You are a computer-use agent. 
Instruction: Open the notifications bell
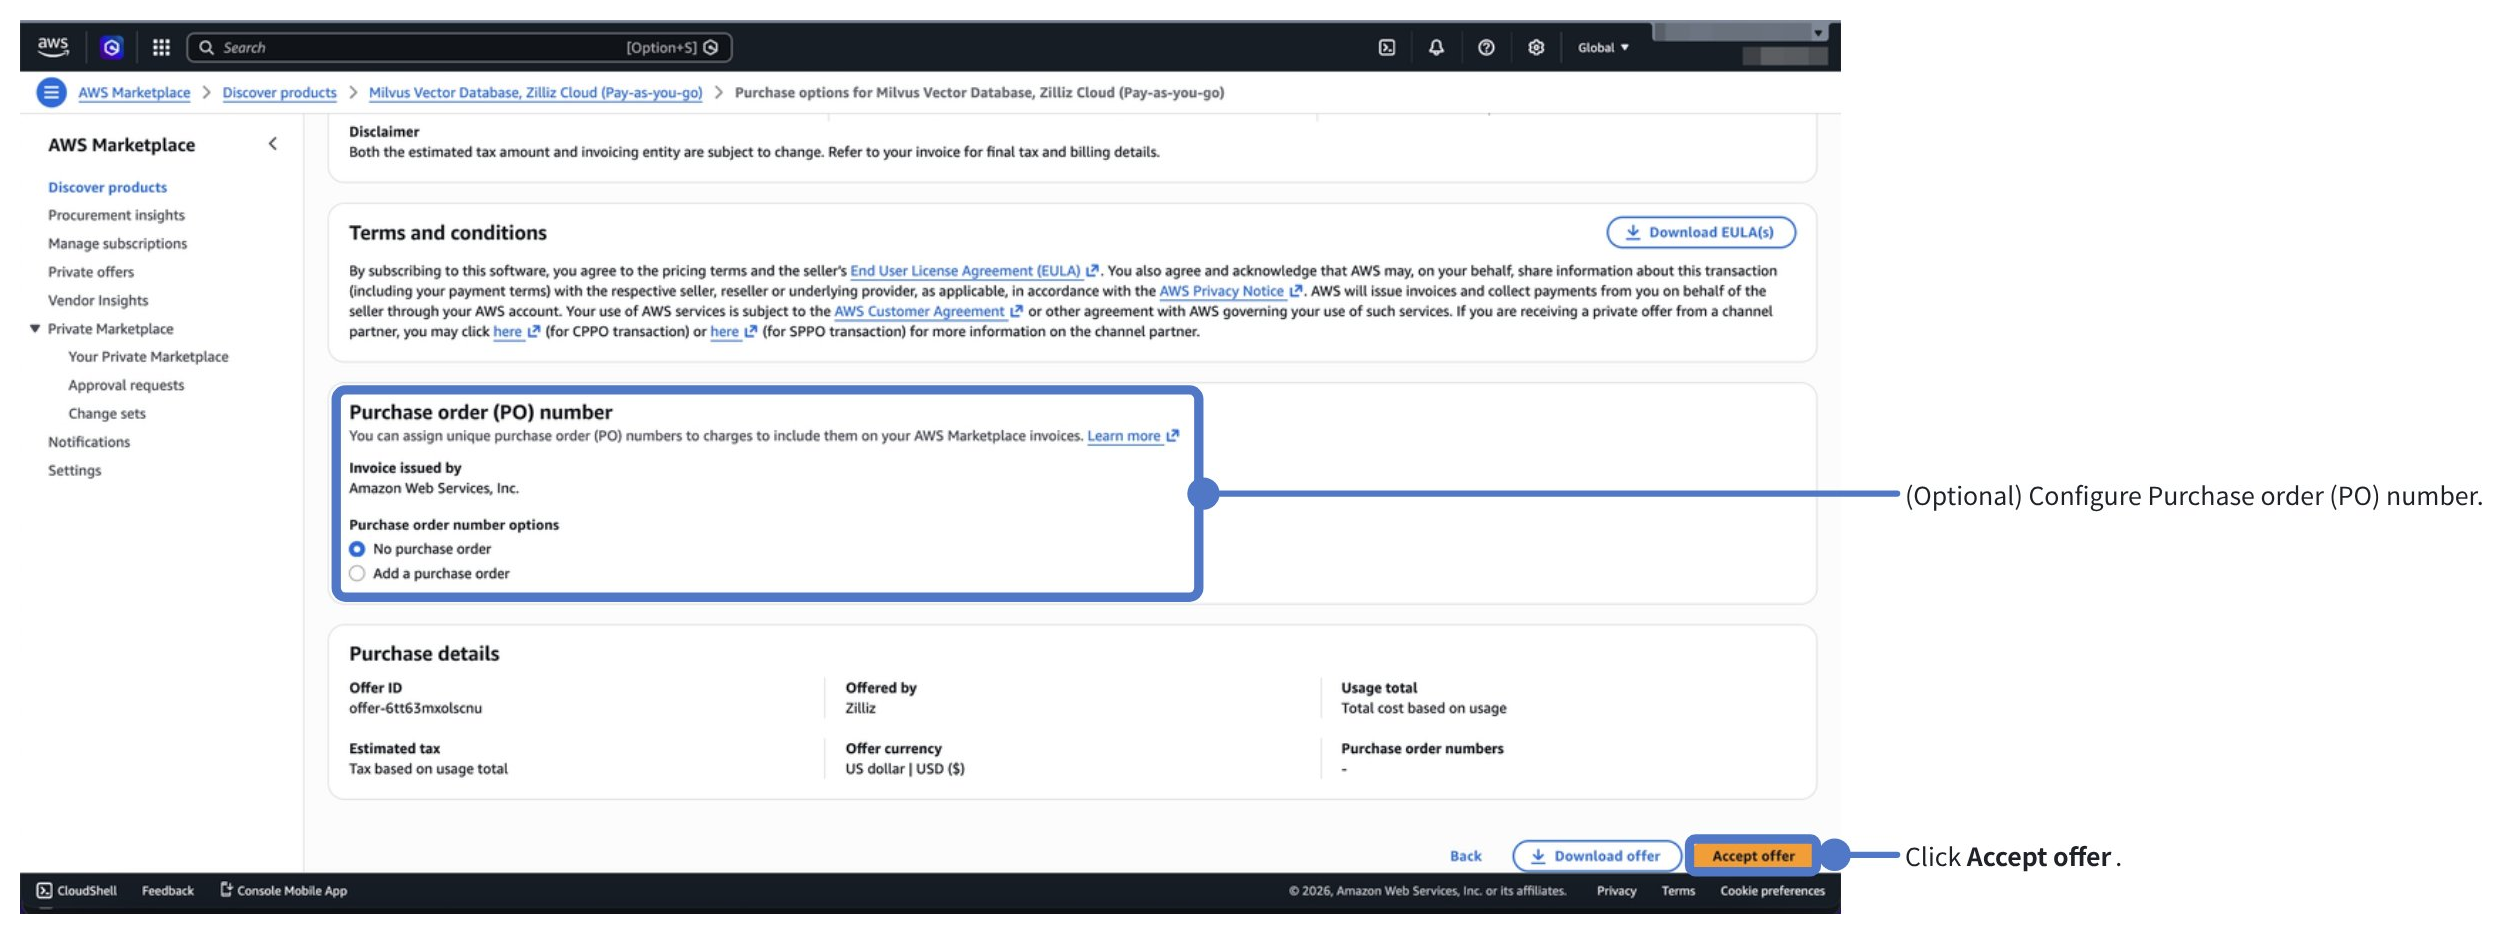click(x=1436, y=47)
